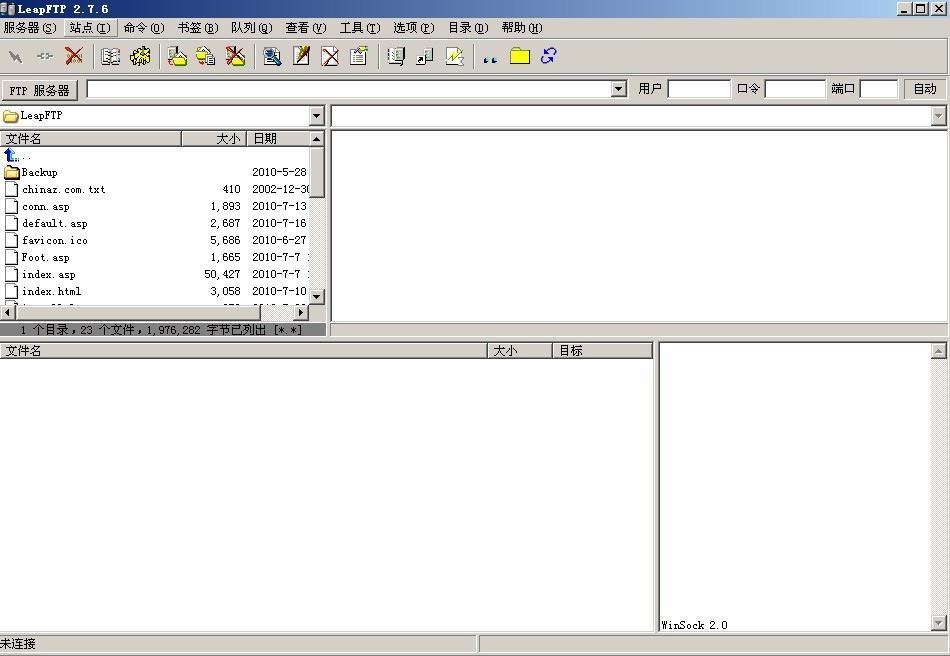The image size is (950, 656).
Task: Click the FTP 服务器 button
Action: pos(40,90)
